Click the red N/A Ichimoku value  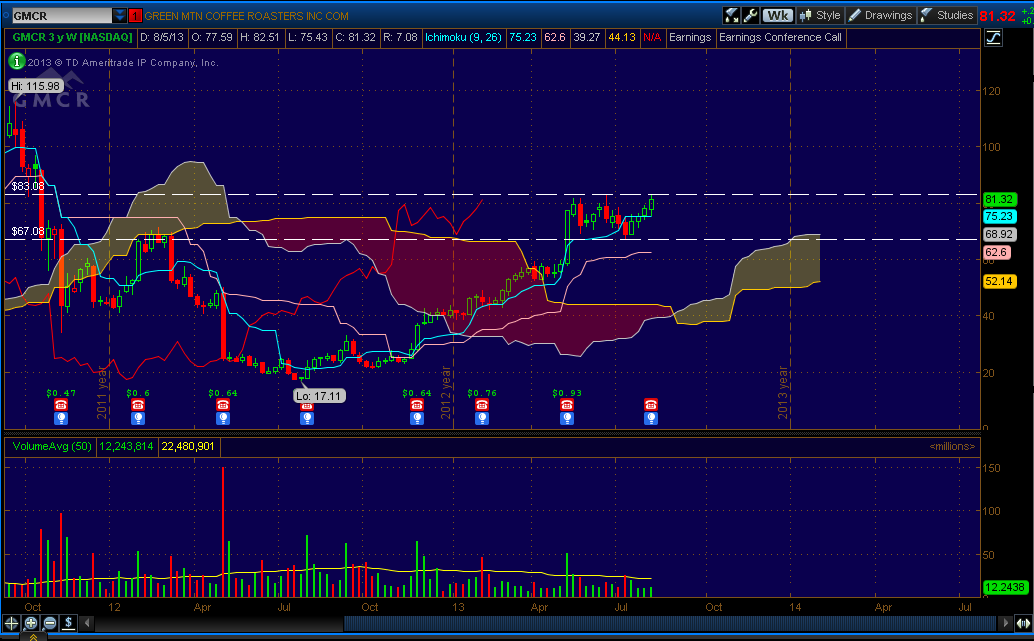tap(652, 38)
